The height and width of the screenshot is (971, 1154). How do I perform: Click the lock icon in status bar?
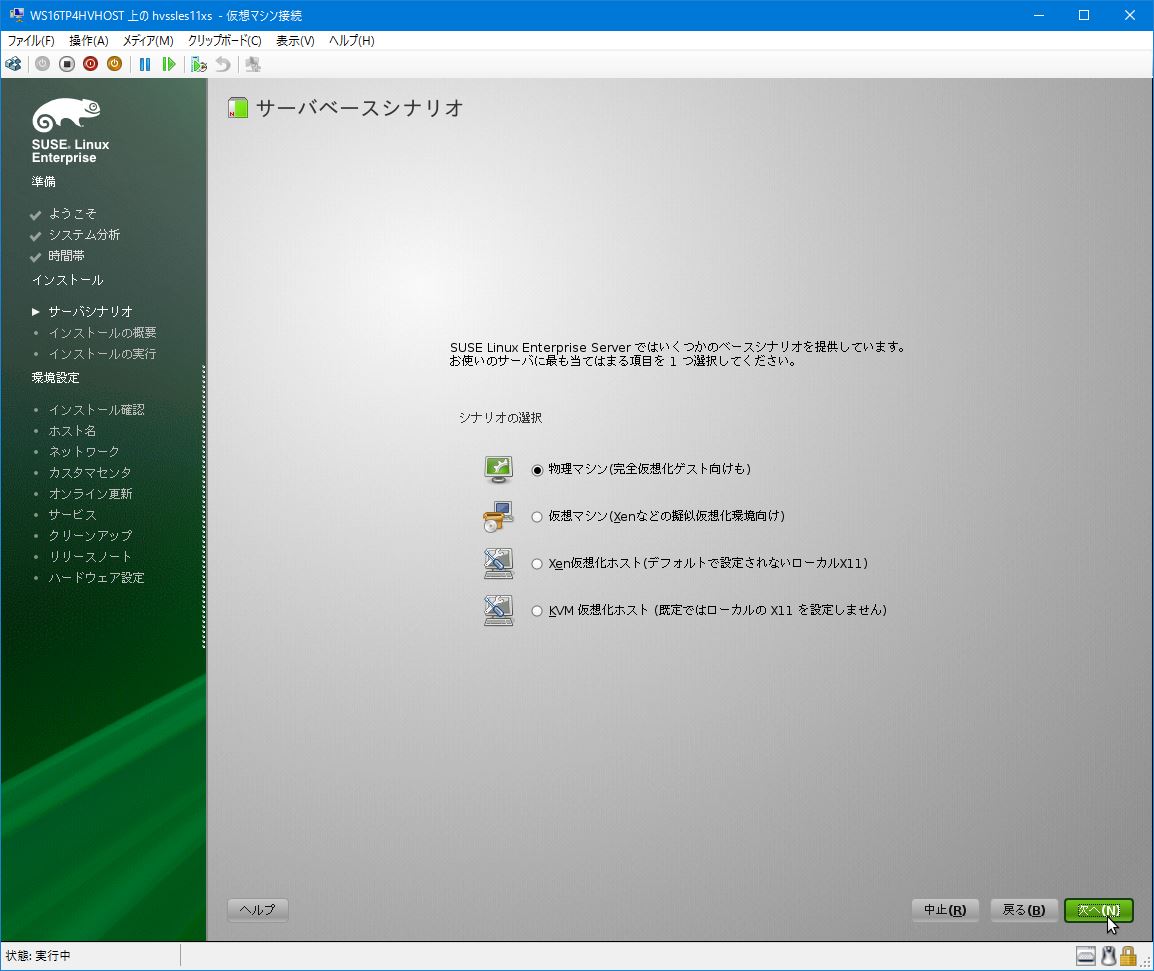1128,956
